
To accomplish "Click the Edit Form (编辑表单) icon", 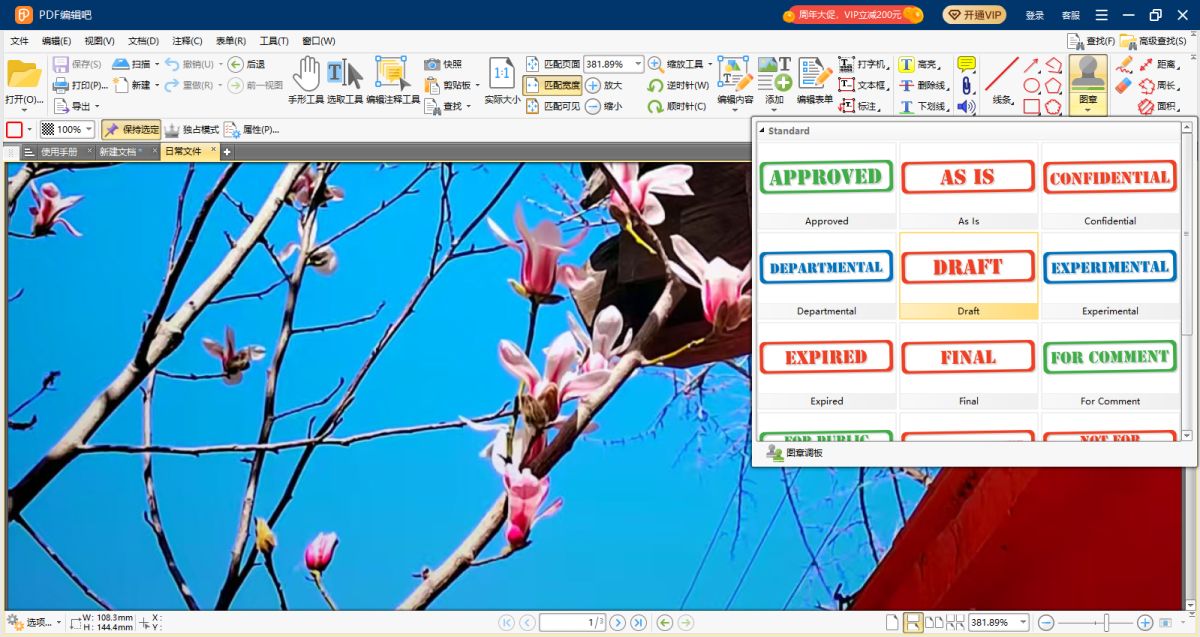I will pos(814,80).
